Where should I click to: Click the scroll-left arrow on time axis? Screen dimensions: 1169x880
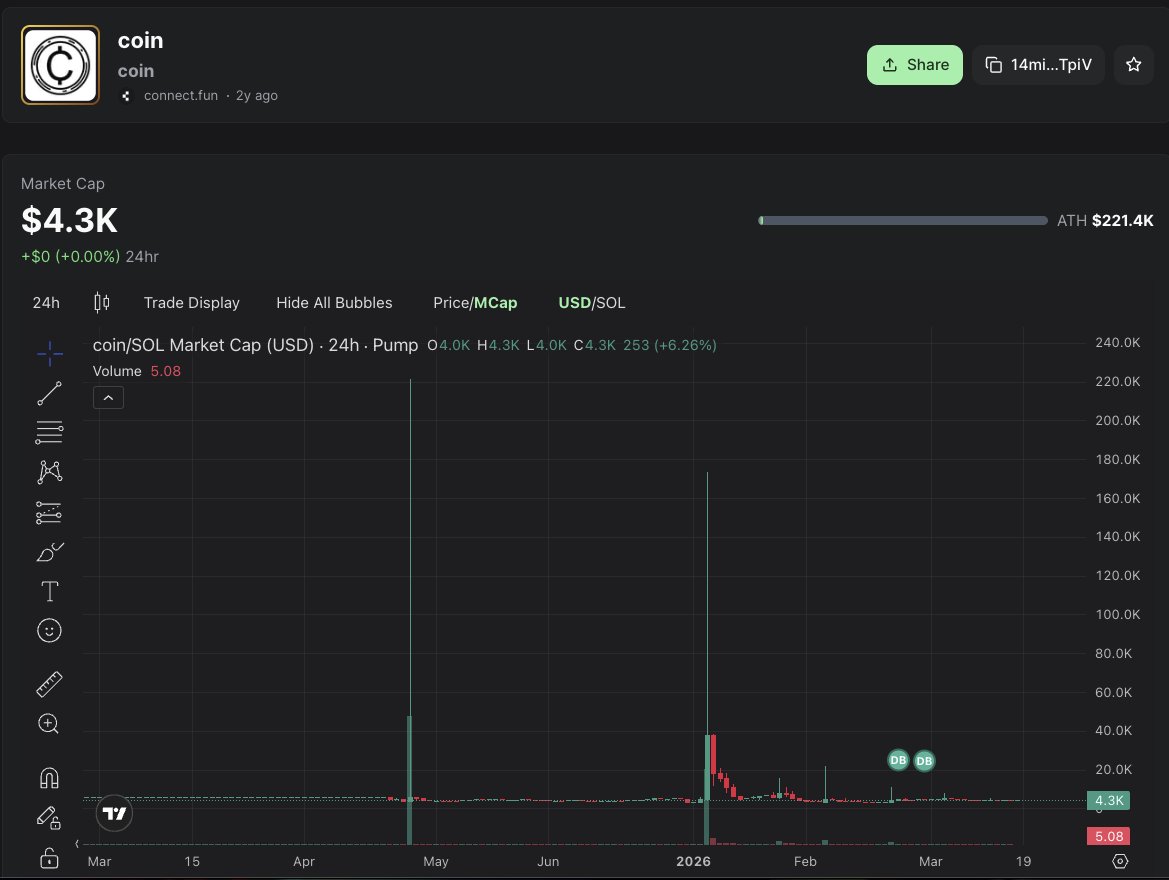[77, 843]
